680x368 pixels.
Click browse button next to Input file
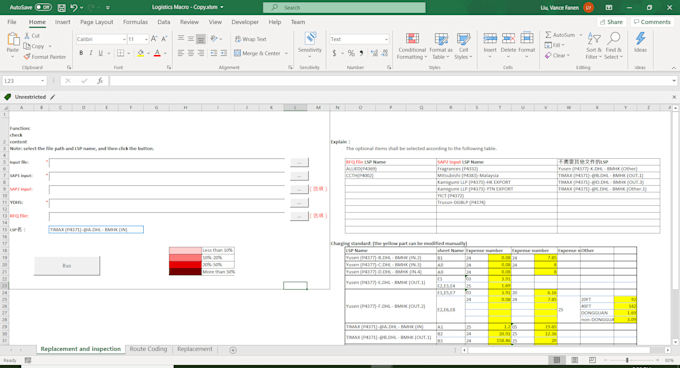pos(299,162)
